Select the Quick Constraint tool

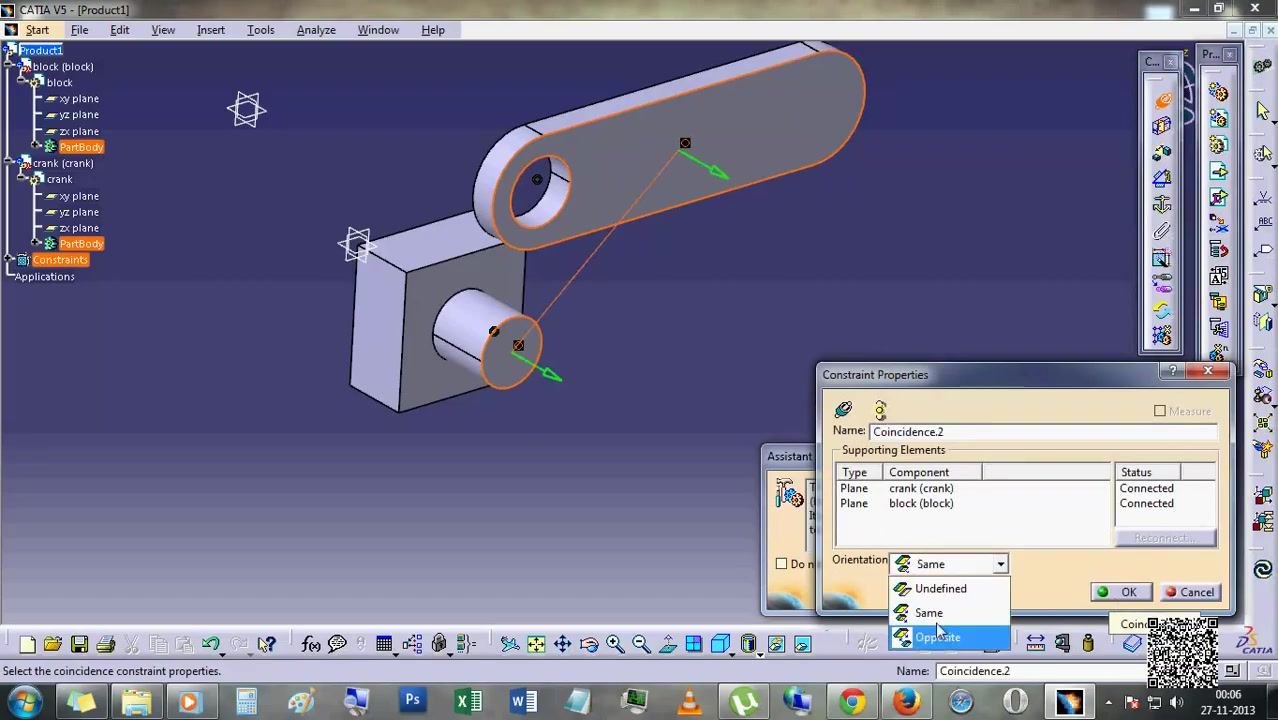(1162, 257)
